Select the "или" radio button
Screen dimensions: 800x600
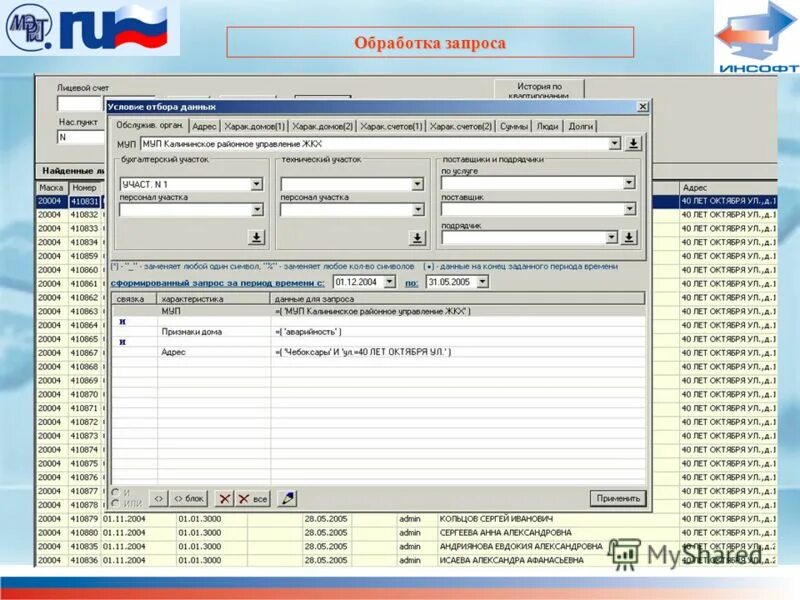coord(115,499)
